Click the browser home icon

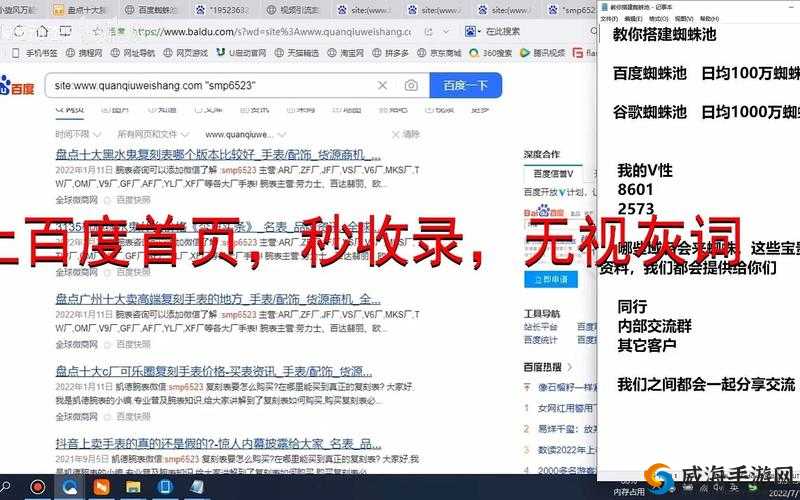[42, 31]
